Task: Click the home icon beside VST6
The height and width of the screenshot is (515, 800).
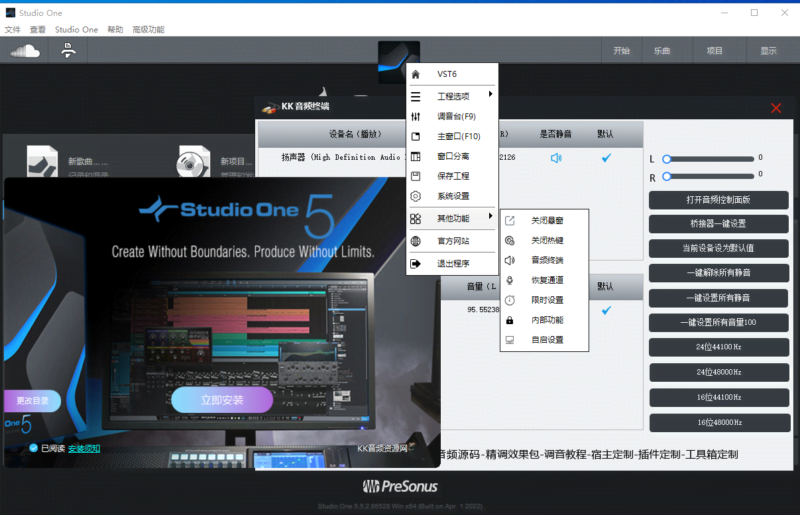Action: tap(416, 75)
